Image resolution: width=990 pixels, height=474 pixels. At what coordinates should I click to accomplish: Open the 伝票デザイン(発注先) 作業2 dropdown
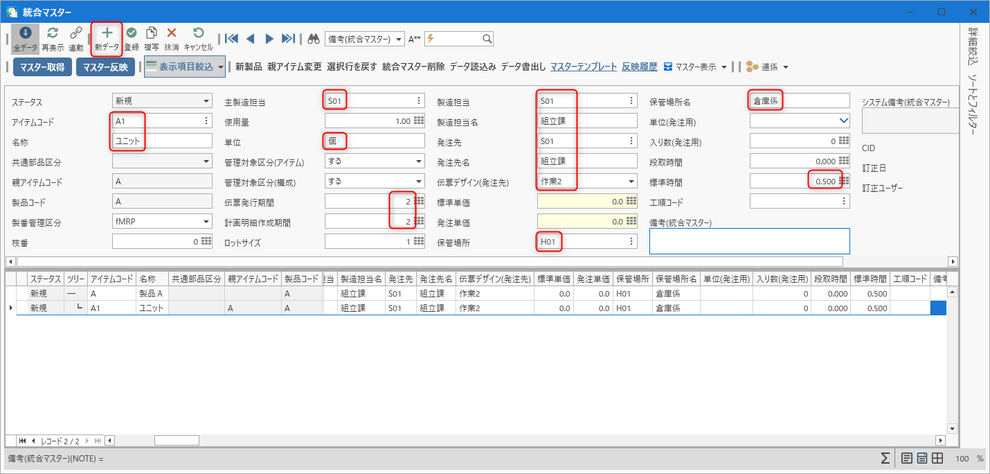(588, 181)
